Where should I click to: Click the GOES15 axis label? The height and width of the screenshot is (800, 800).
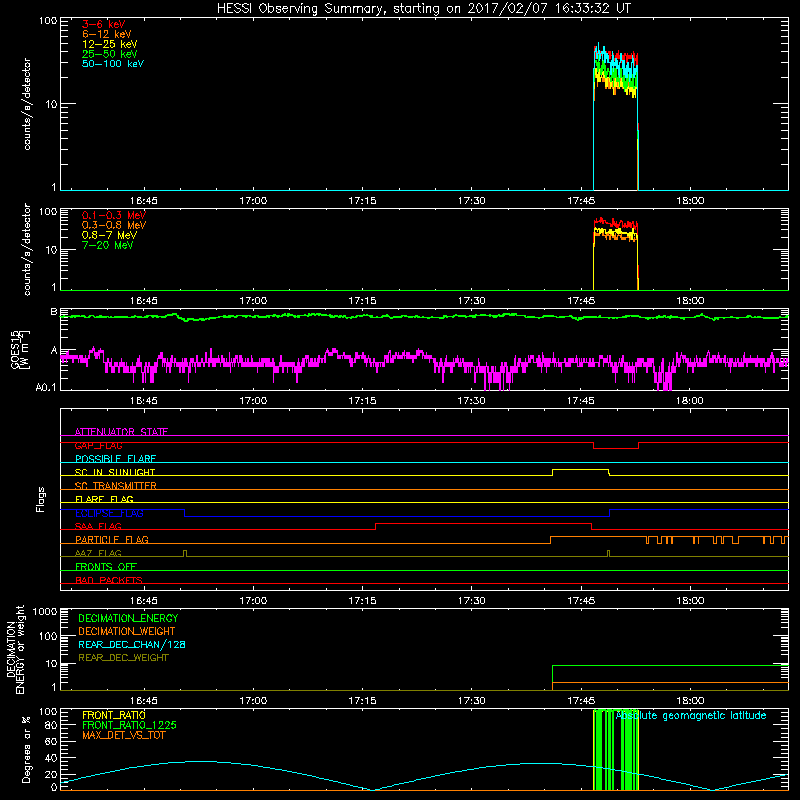(19, 349)
